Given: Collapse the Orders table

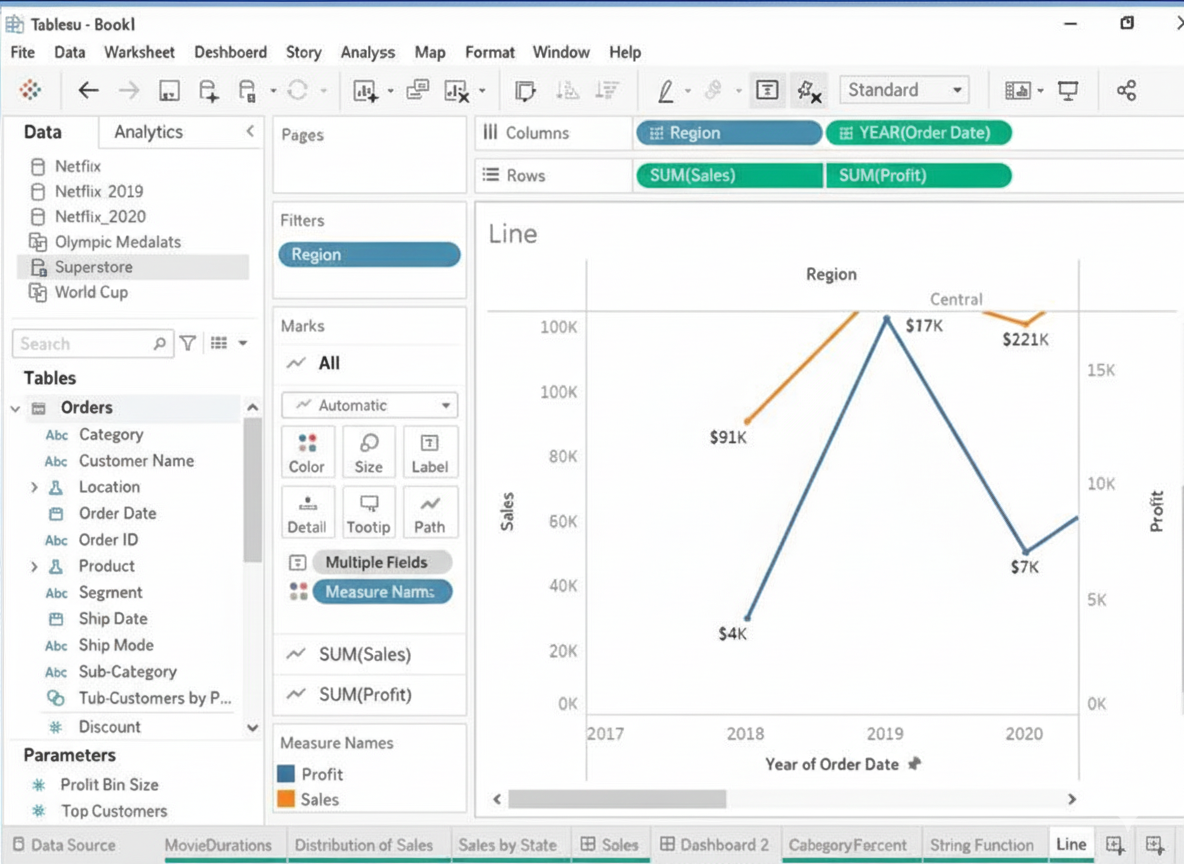Looking at the screenshot, I should click(15, 408).
